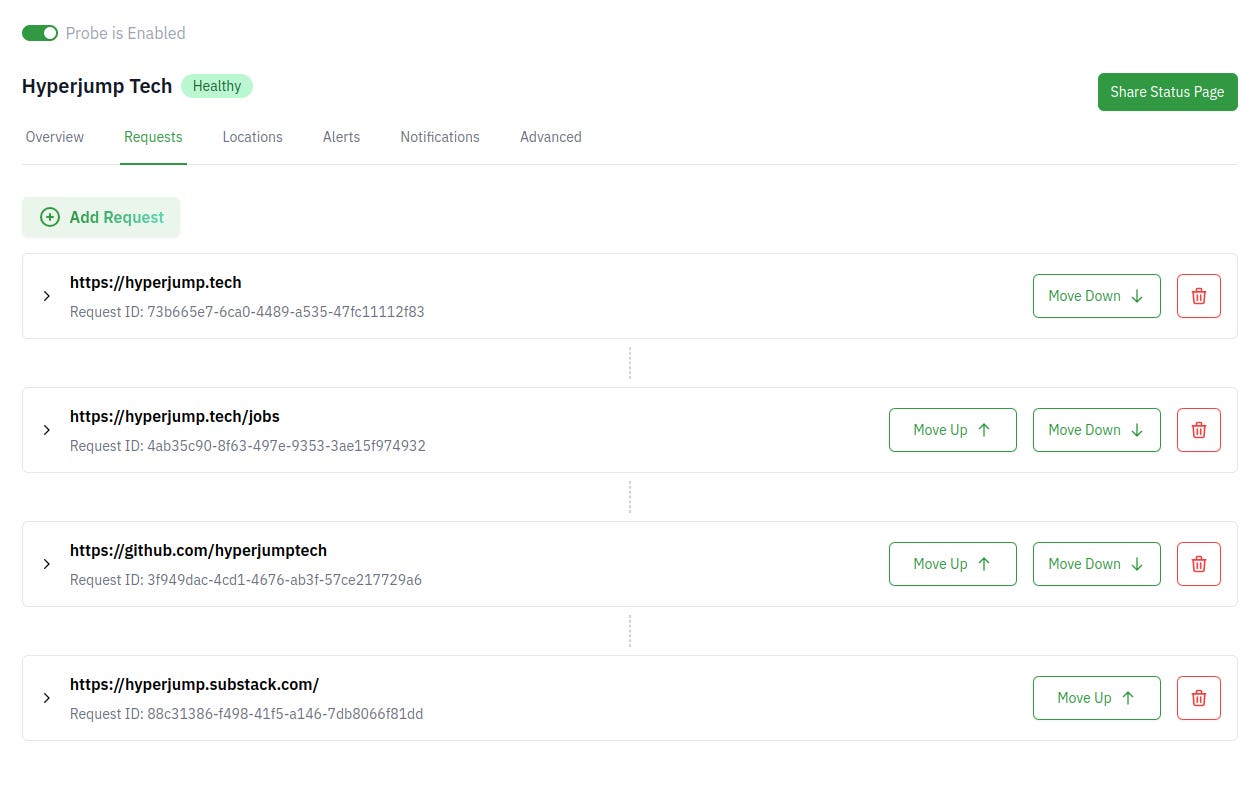Click trash icon beside hyperjump.substack.com
This screenshot has width=1257, height=795.
[x=1198, y=698]
